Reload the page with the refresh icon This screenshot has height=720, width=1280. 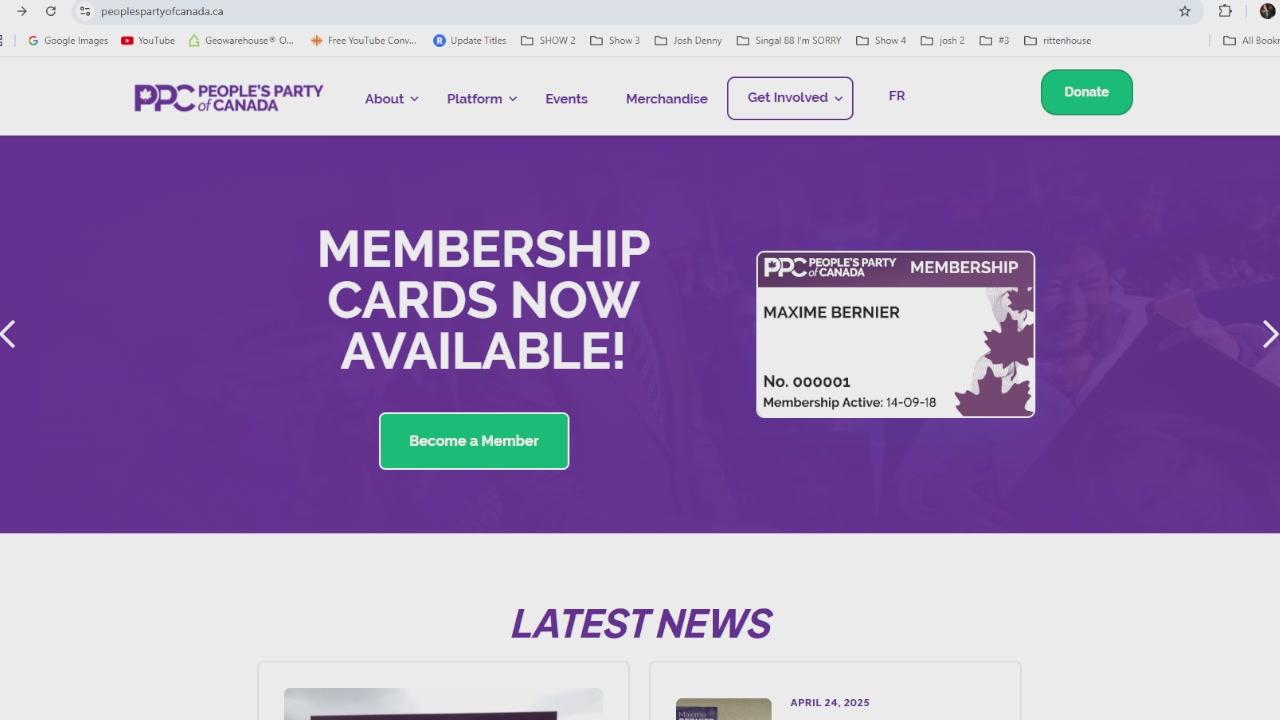51,11
